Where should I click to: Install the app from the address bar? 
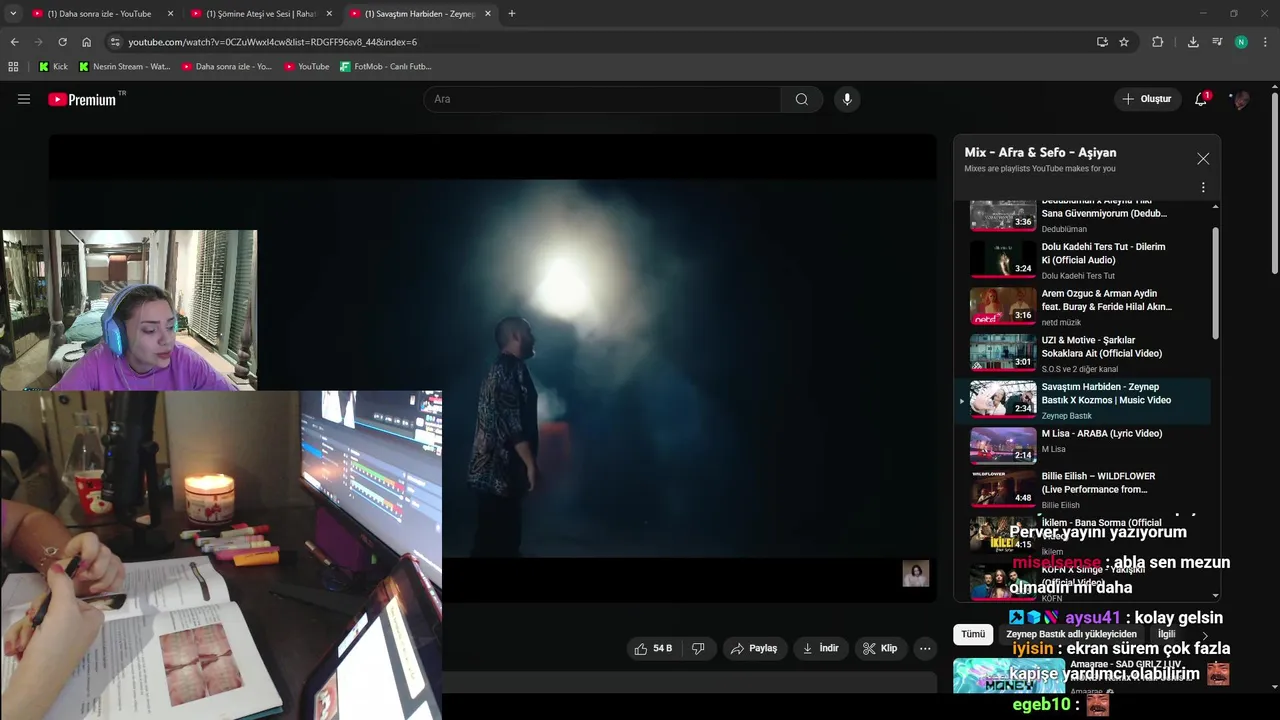1102,42
